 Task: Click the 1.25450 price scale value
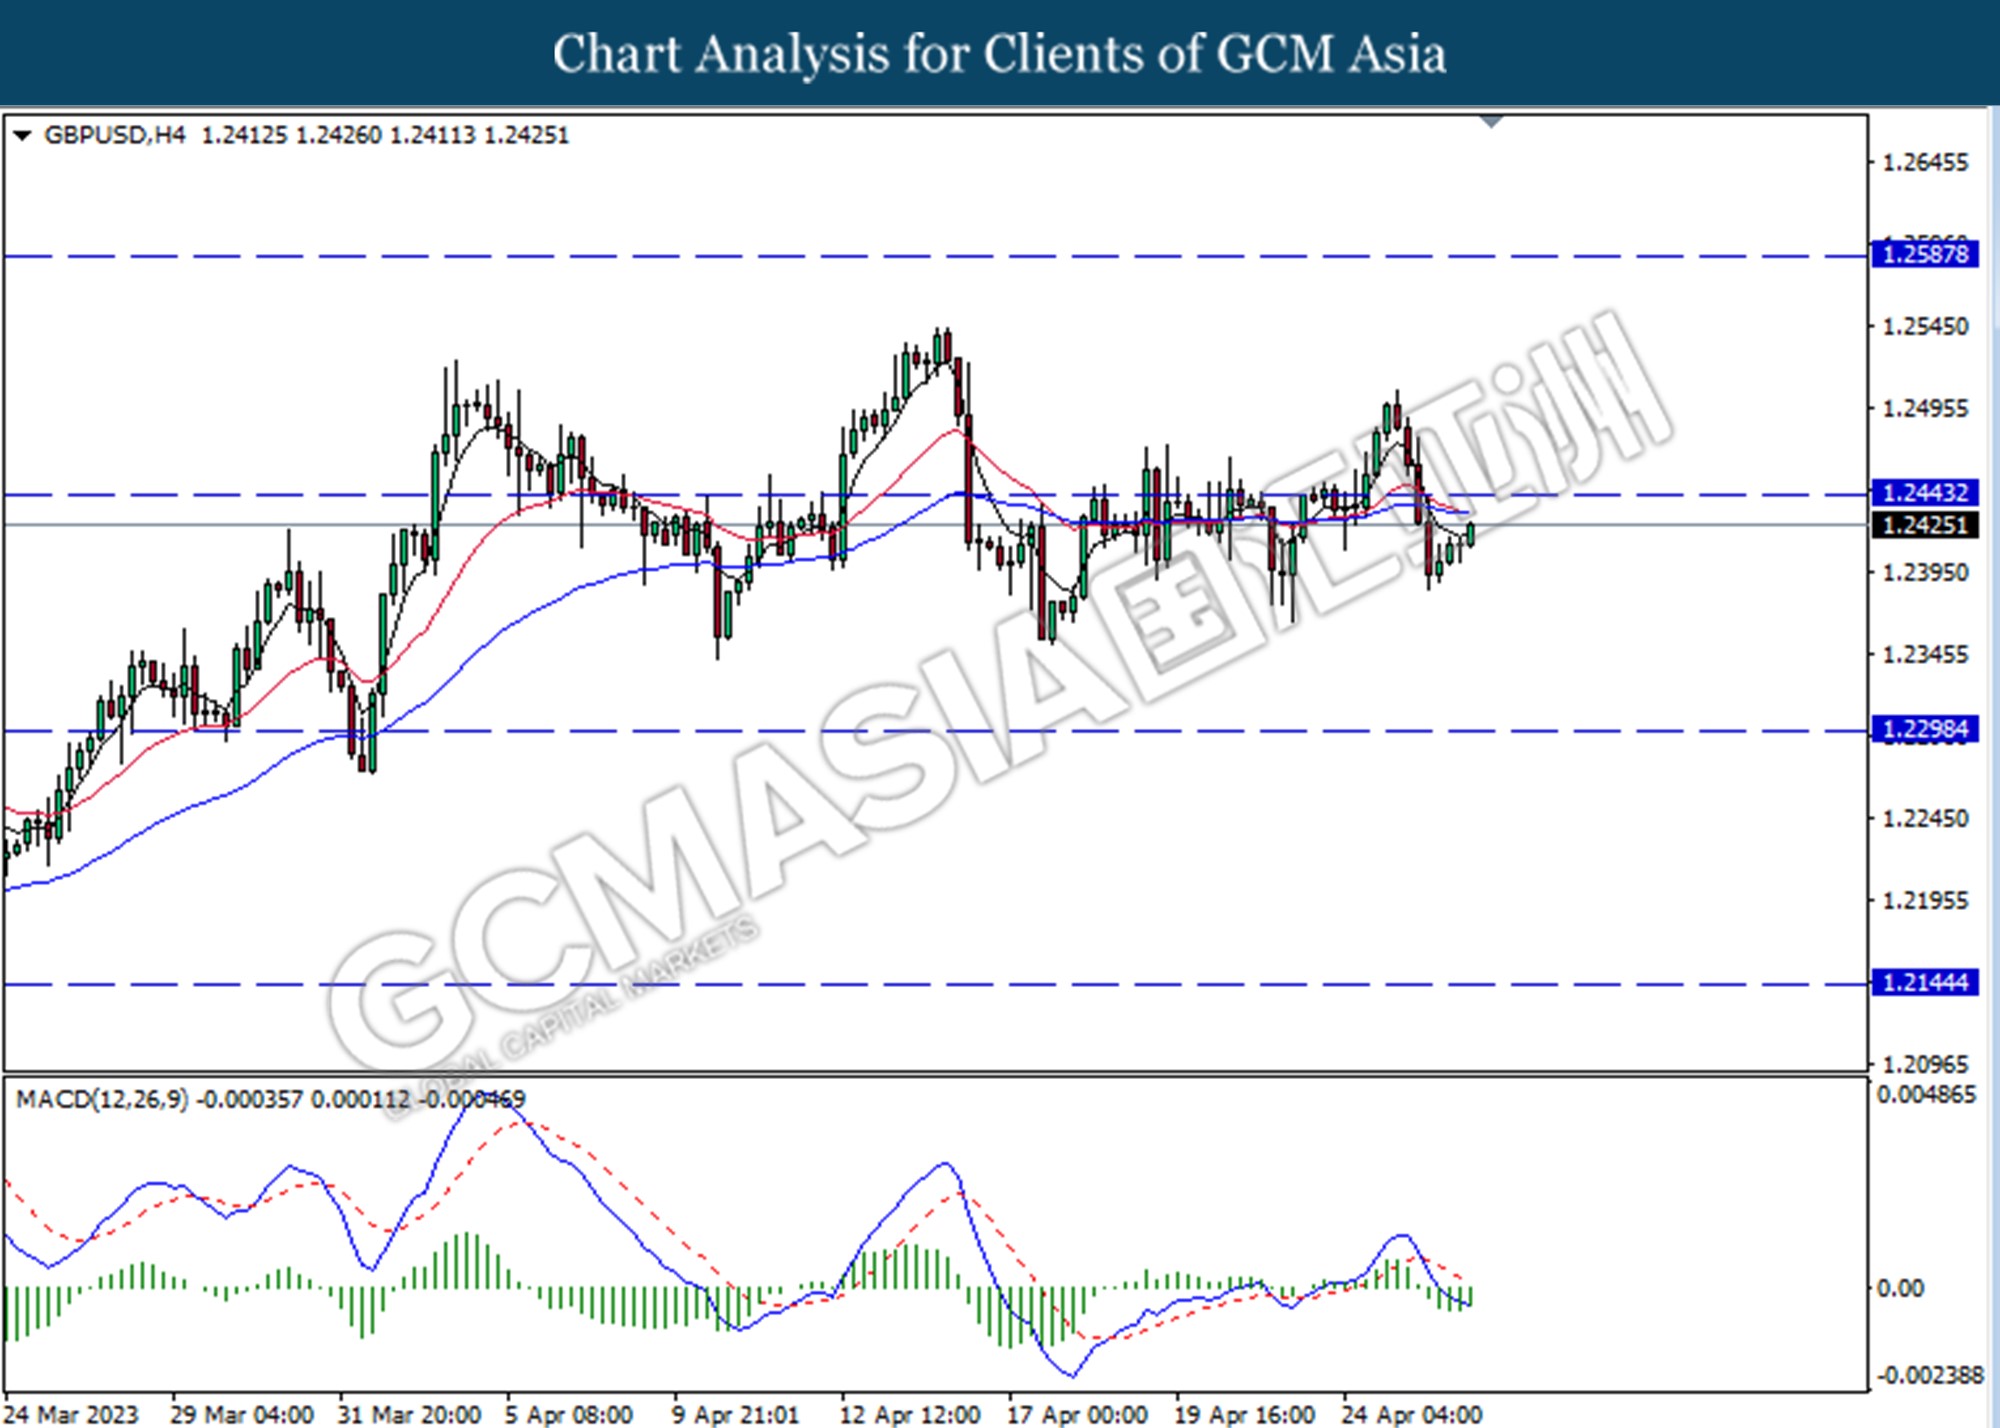click(x=1925, y=326)
